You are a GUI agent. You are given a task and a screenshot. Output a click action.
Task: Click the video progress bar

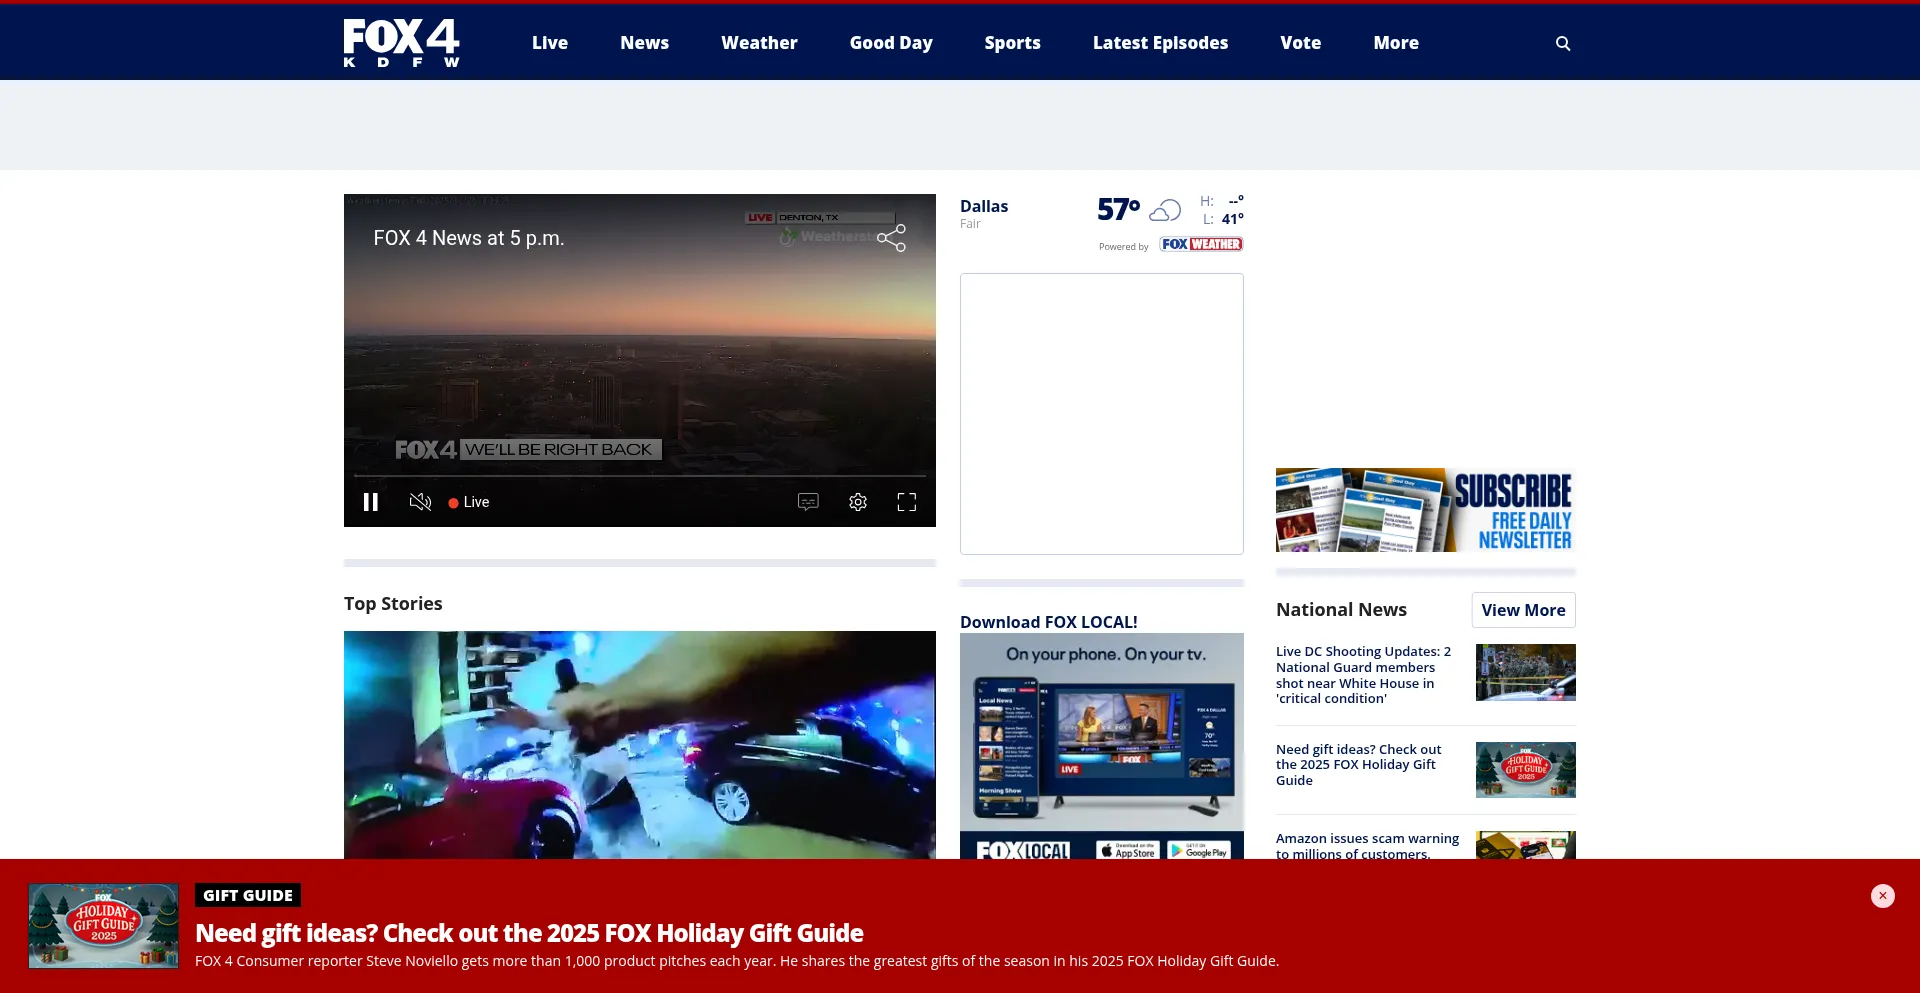(x=640, y=476)
